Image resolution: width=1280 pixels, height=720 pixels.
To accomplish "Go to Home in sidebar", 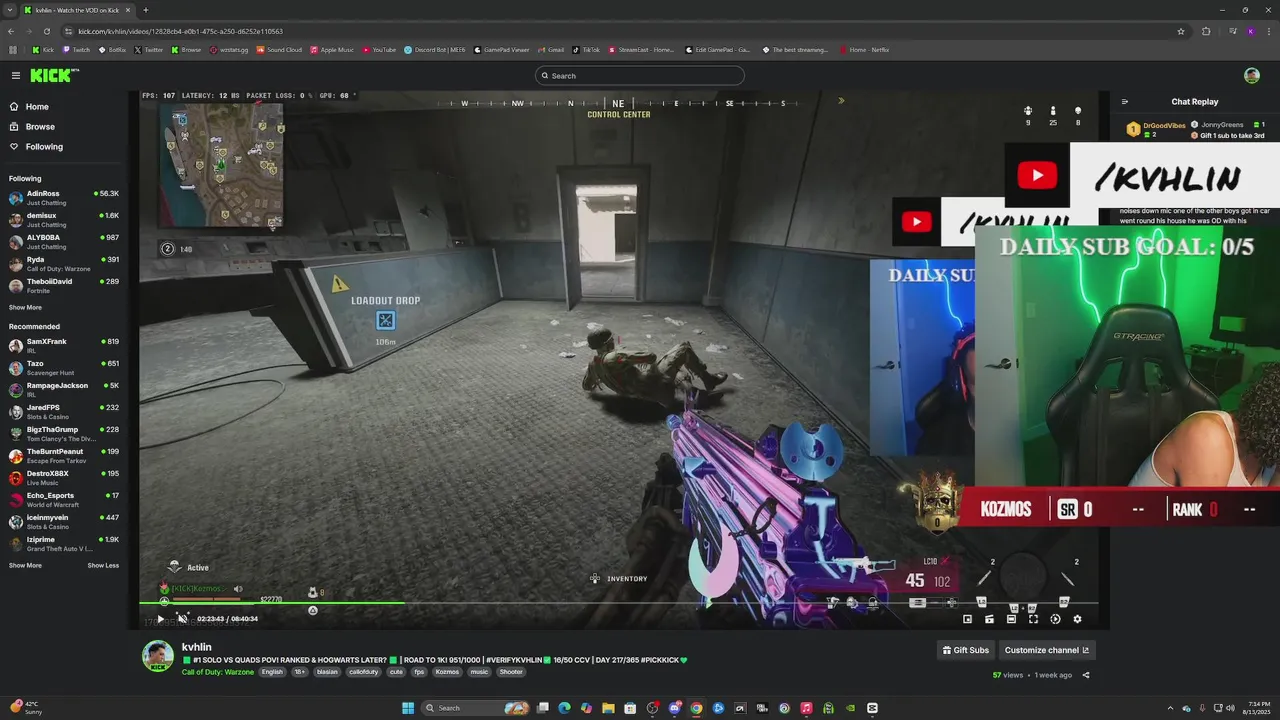I will click(x=37, y=107).
